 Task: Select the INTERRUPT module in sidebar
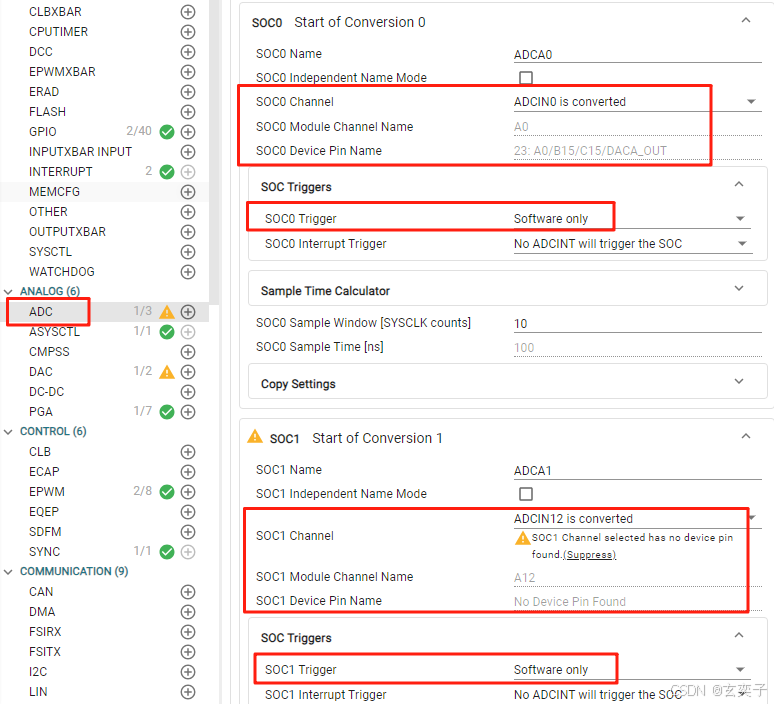[x=61, y=172]
